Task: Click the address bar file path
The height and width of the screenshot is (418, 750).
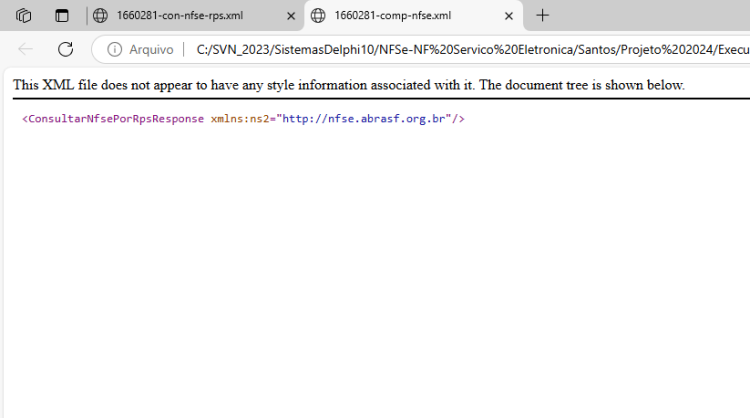Action: click(x=473, y=50)
